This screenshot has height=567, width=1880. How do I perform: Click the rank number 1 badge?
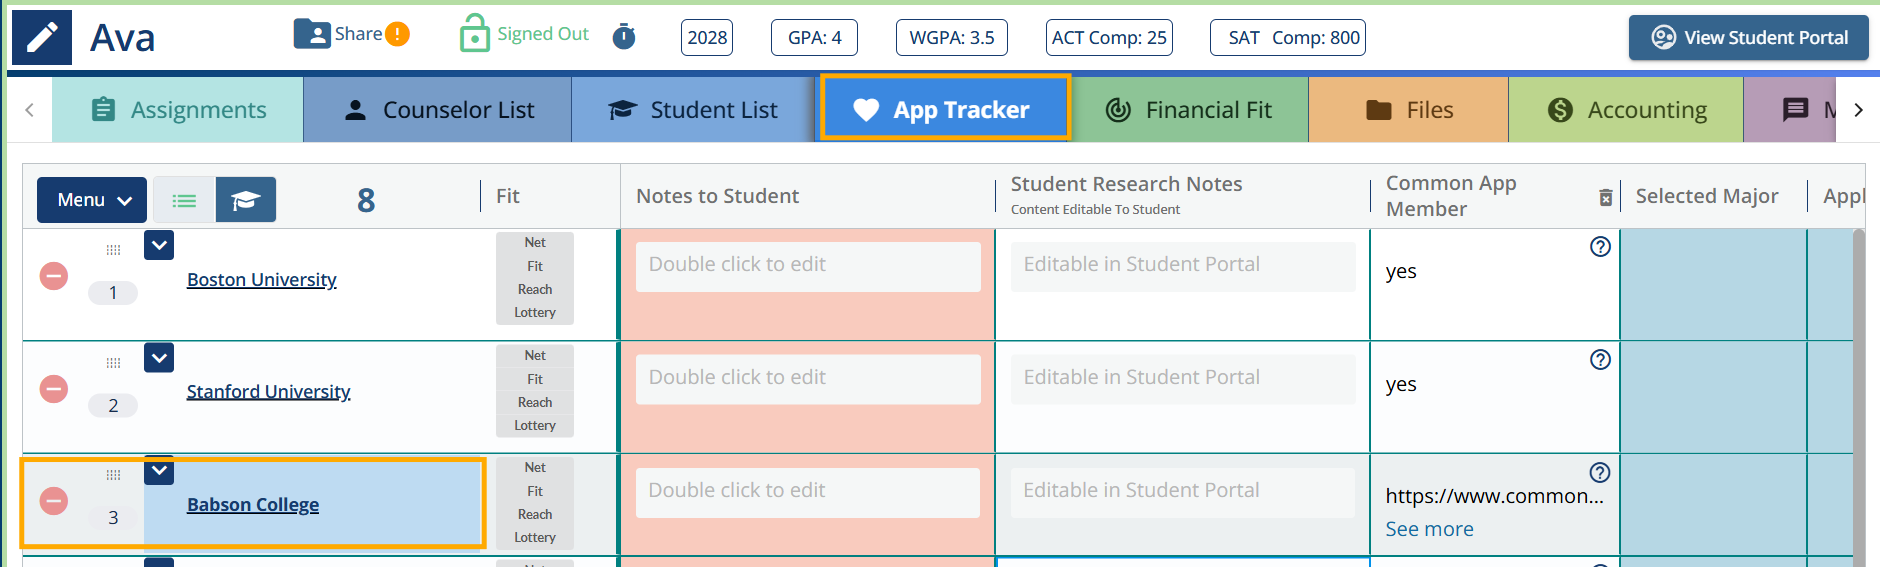click(x=113, y=293)
